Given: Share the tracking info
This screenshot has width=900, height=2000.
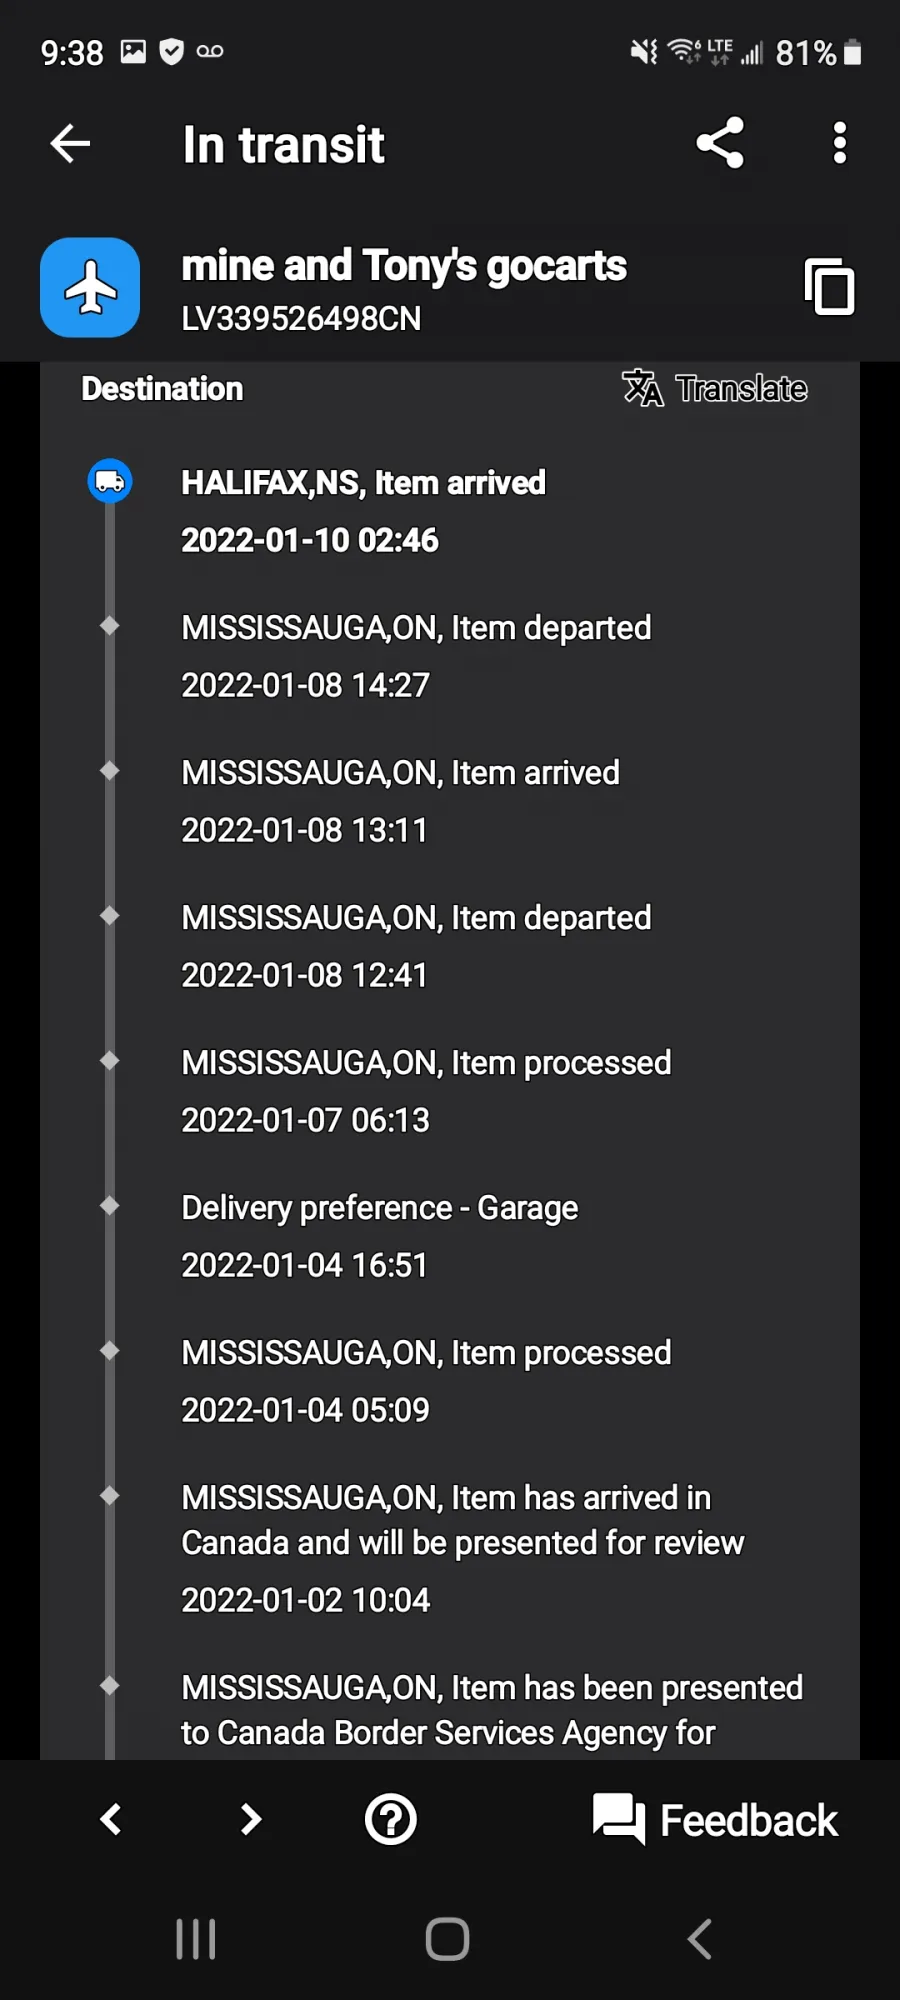Looking at the screenshot, I should pos(720,143).
